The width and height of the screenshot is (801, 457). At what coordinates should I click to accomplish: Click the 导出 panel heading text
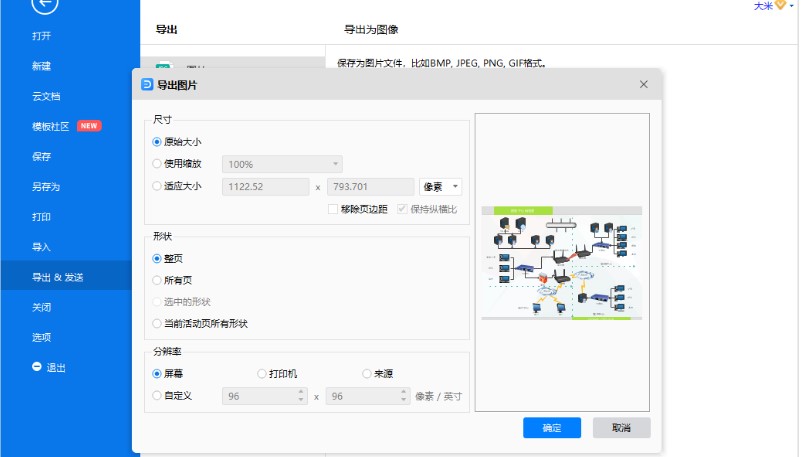tap(167, 30)
